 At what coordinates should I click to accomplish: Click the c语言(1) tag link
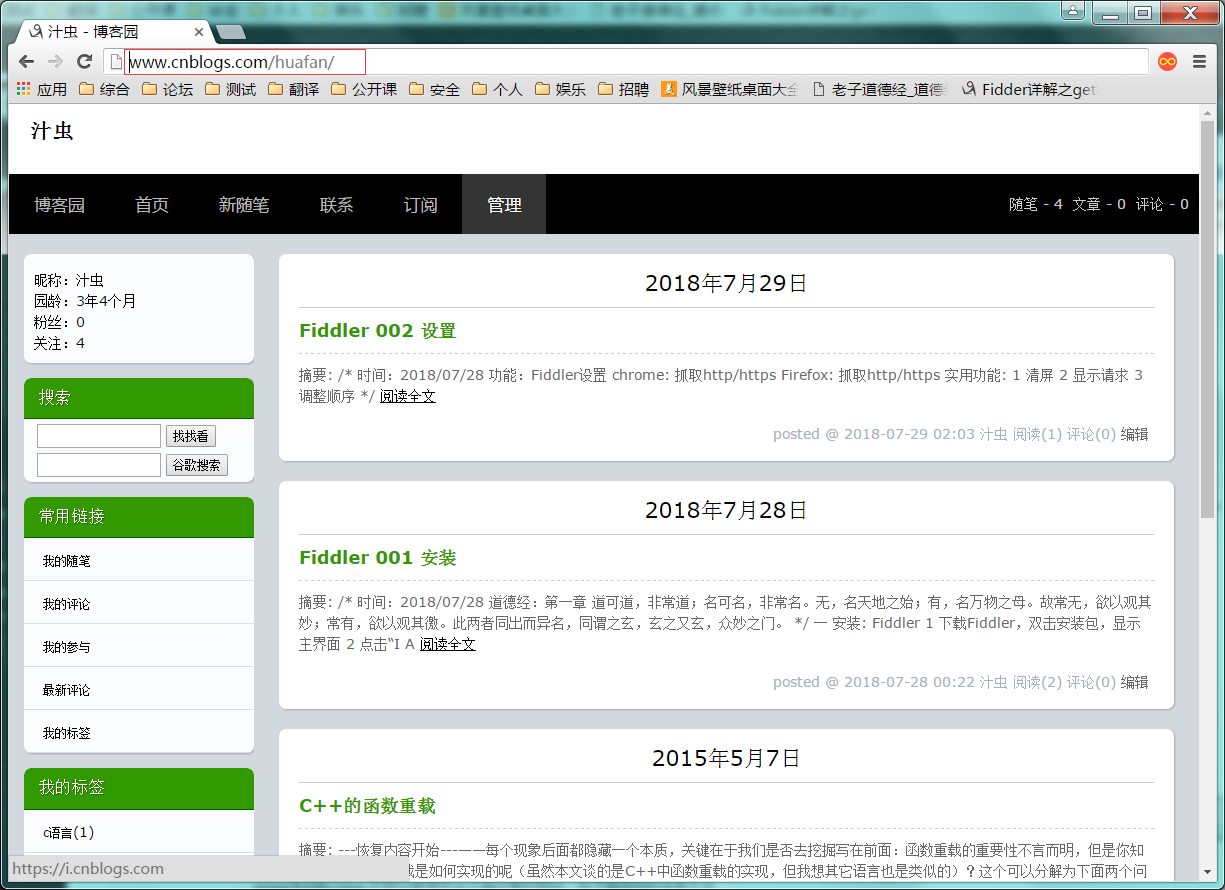tap(68, 832)
